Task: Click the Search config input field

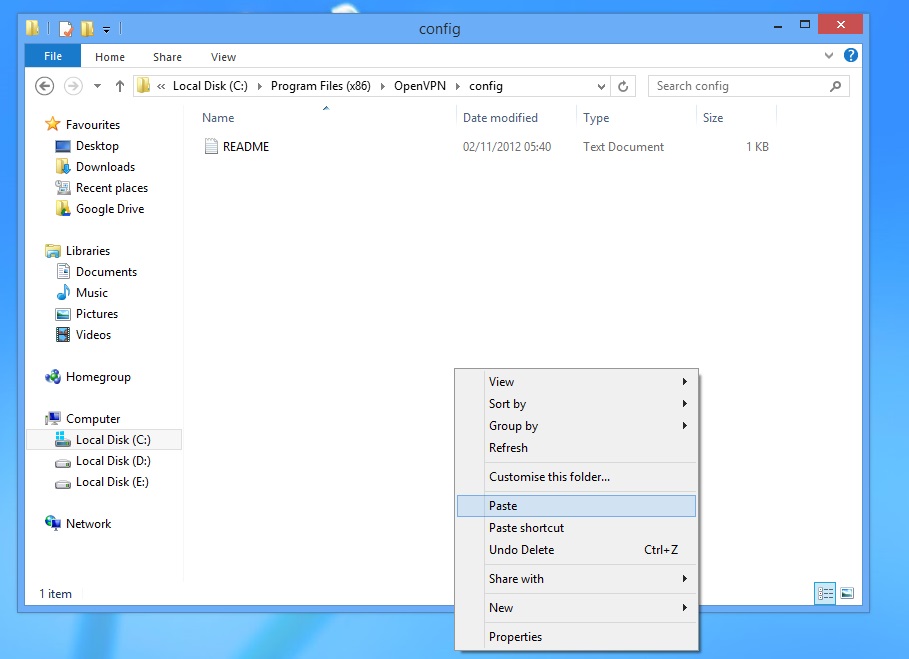Action: 748,86
